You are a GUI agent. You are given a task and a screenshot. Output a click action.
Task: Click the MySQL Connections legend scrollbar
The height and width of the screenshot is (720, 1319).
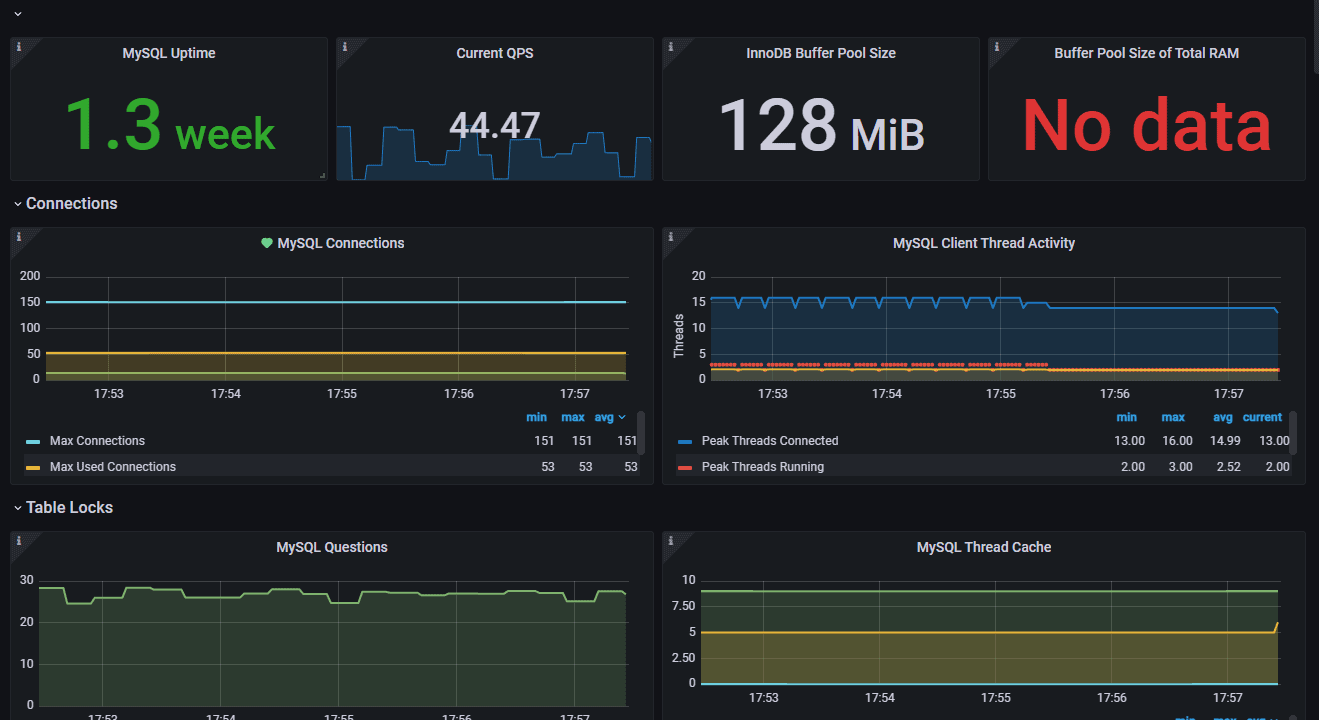tap(641, 432)
